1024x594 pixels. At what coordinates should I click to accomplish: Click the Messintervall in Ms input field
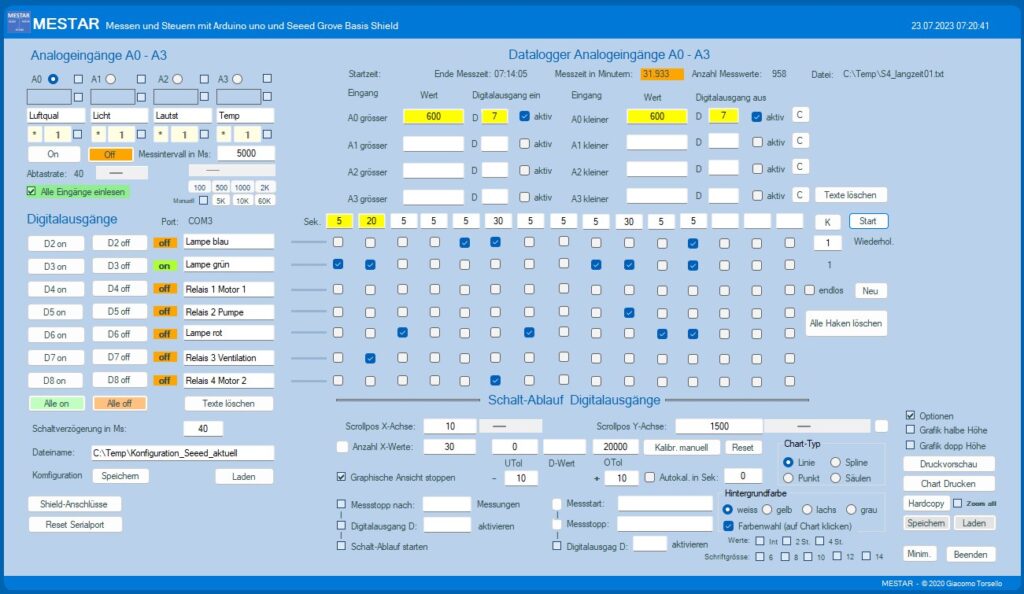coord(246,154)
